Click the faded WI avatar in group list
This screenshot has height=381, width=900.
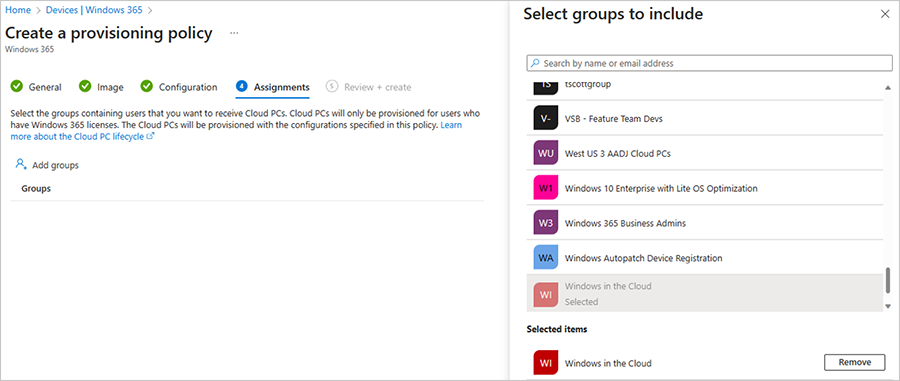pyautogui.click(x=546, y=294)
